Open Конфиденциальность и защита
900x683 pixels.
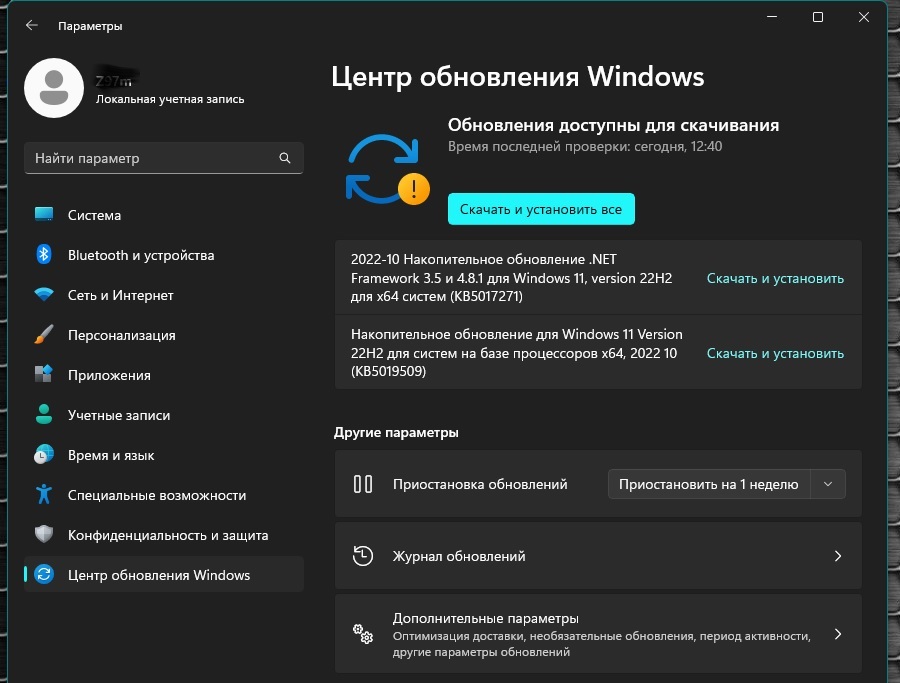[x=164, y=535]
